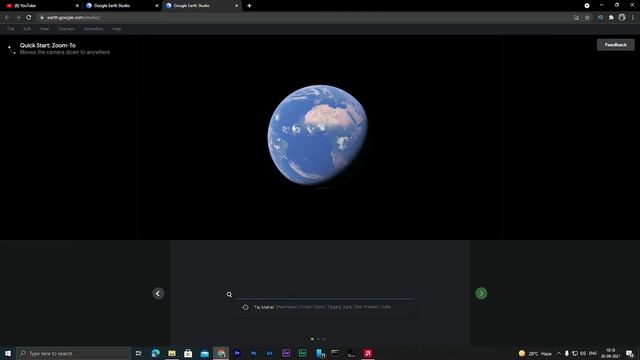Image resolution: width=640 pixels, height=360 pixels.
Task: Open the Chrome profile avatar
Action: [622, 18]
